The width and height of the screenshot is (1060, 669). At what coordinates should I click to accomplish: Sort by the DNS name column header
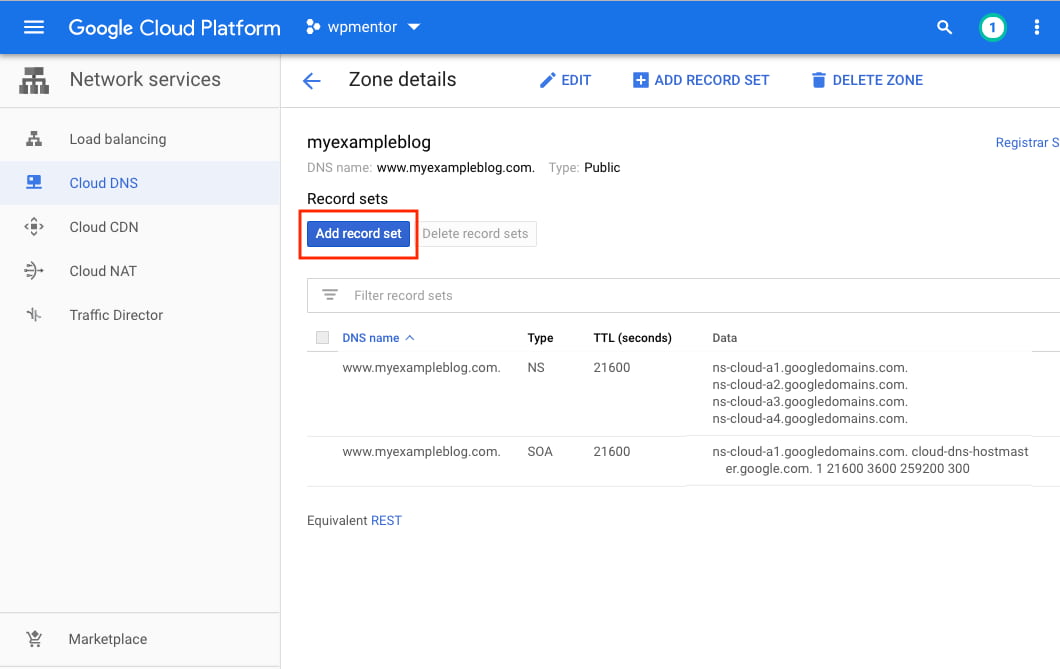coord(370,338)
